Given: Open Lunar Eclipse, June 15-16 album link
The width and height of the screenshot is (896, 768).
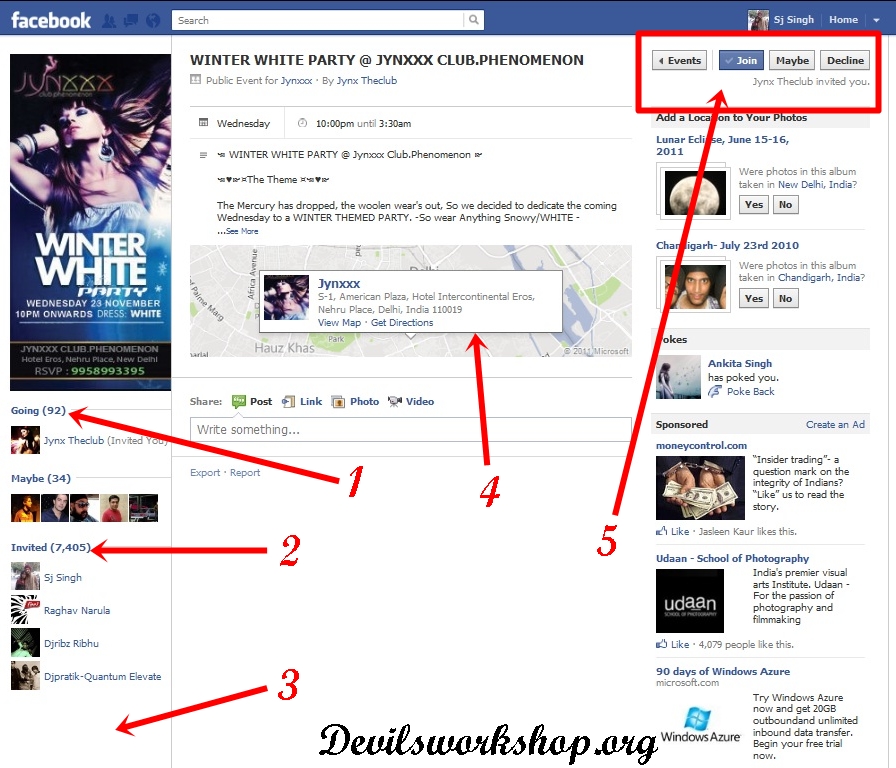Looking at the screenshot, I should (x=722, y=145).
